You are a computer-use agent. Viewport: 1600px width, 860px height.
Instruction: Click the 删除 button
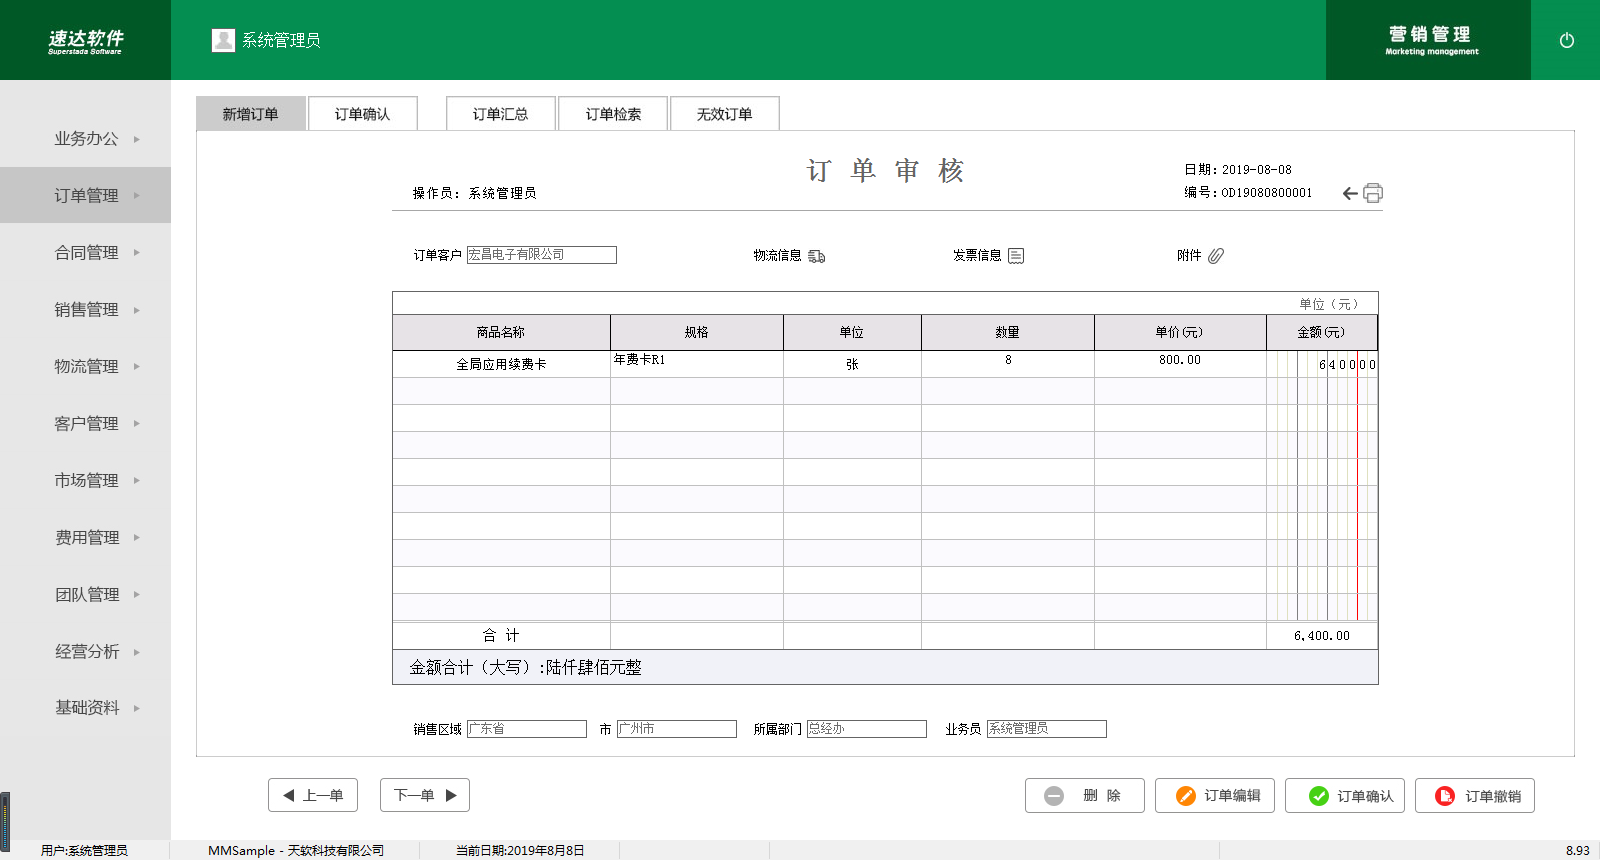click(x=1085, y=795)
